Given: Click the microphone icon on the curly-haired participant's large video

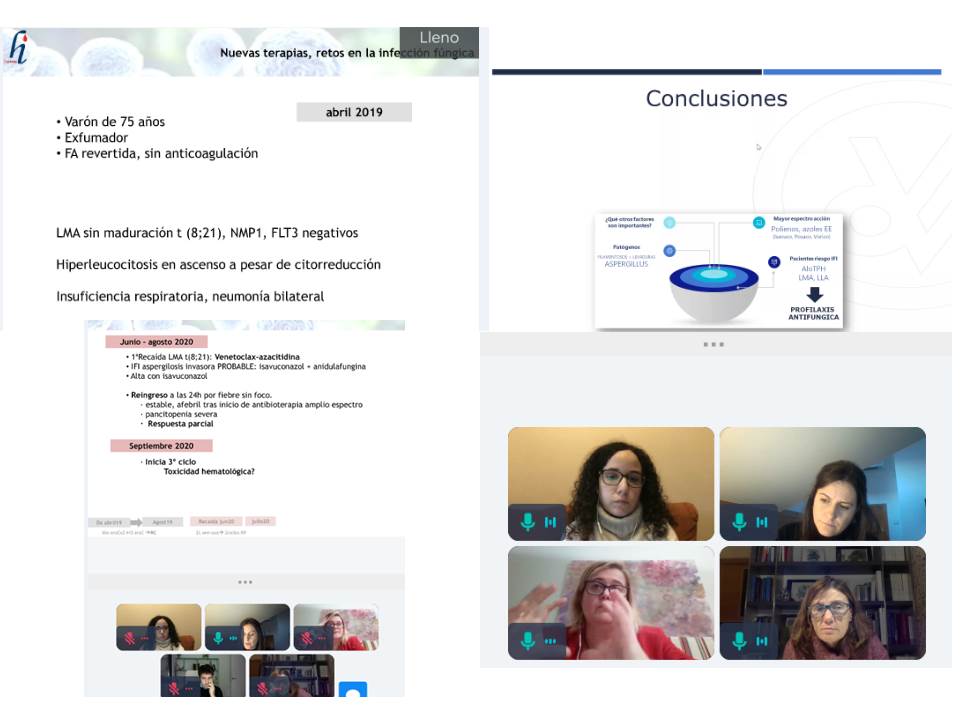Looking at the screenshot, I should 528,522.
